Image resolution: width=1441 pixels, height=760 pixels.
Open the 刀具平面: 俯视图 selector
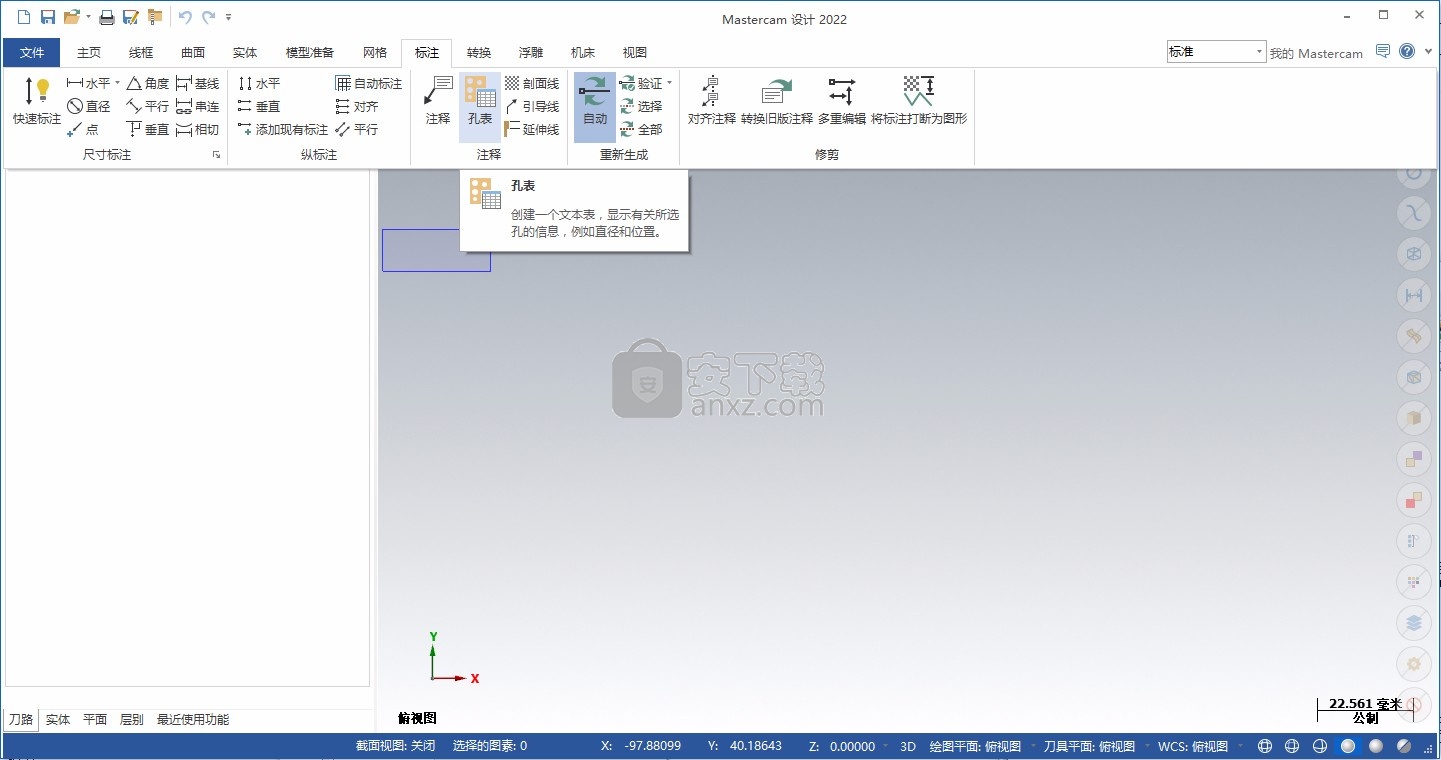coord(1089,746)
